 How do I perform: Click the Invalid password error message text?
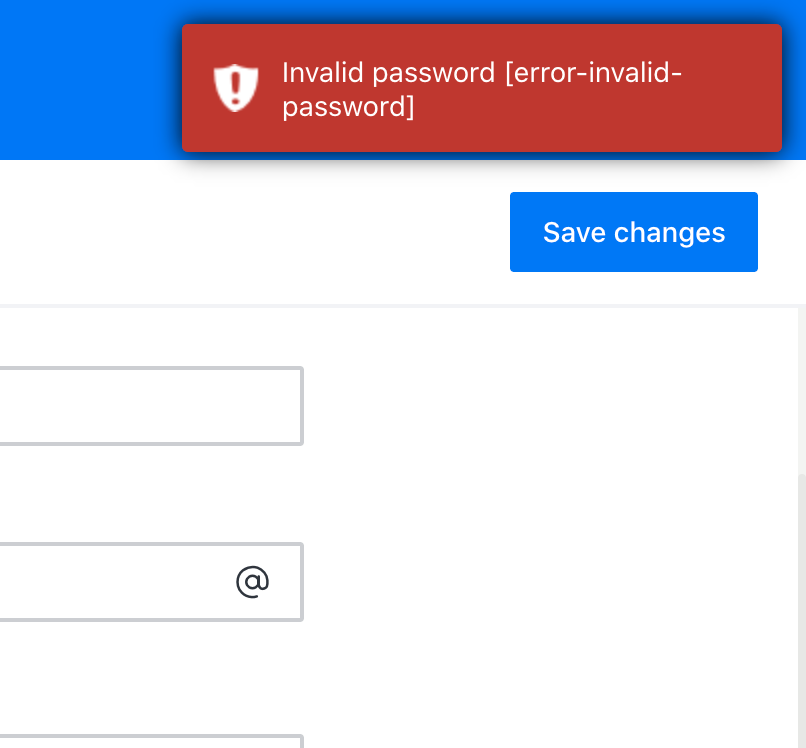pyautogui.click(x=482, y=88)
